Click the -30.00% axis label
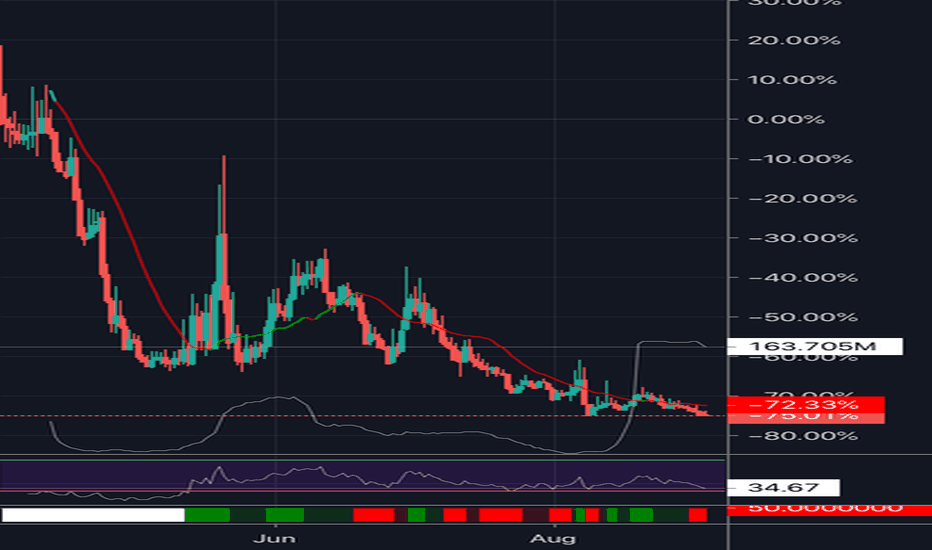The height and width of the screenshot is (550, 932). 802,238
